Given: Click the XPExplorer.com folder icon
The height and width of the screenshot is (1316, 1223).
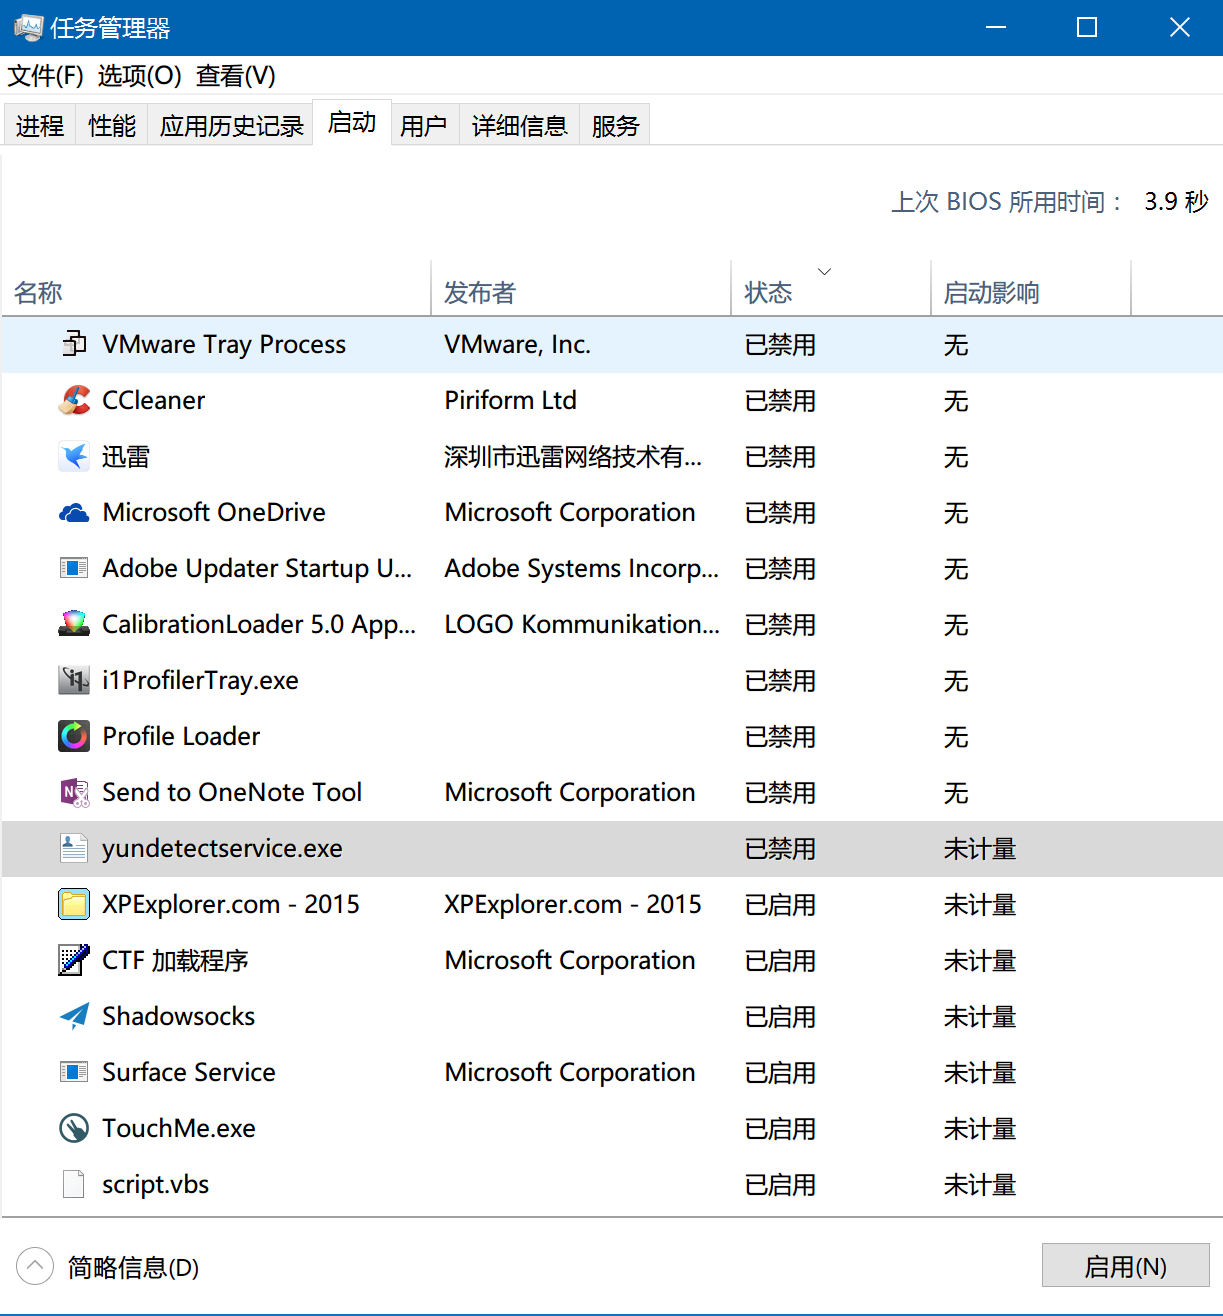Looking at the screenshot, I should coord(74,904).
